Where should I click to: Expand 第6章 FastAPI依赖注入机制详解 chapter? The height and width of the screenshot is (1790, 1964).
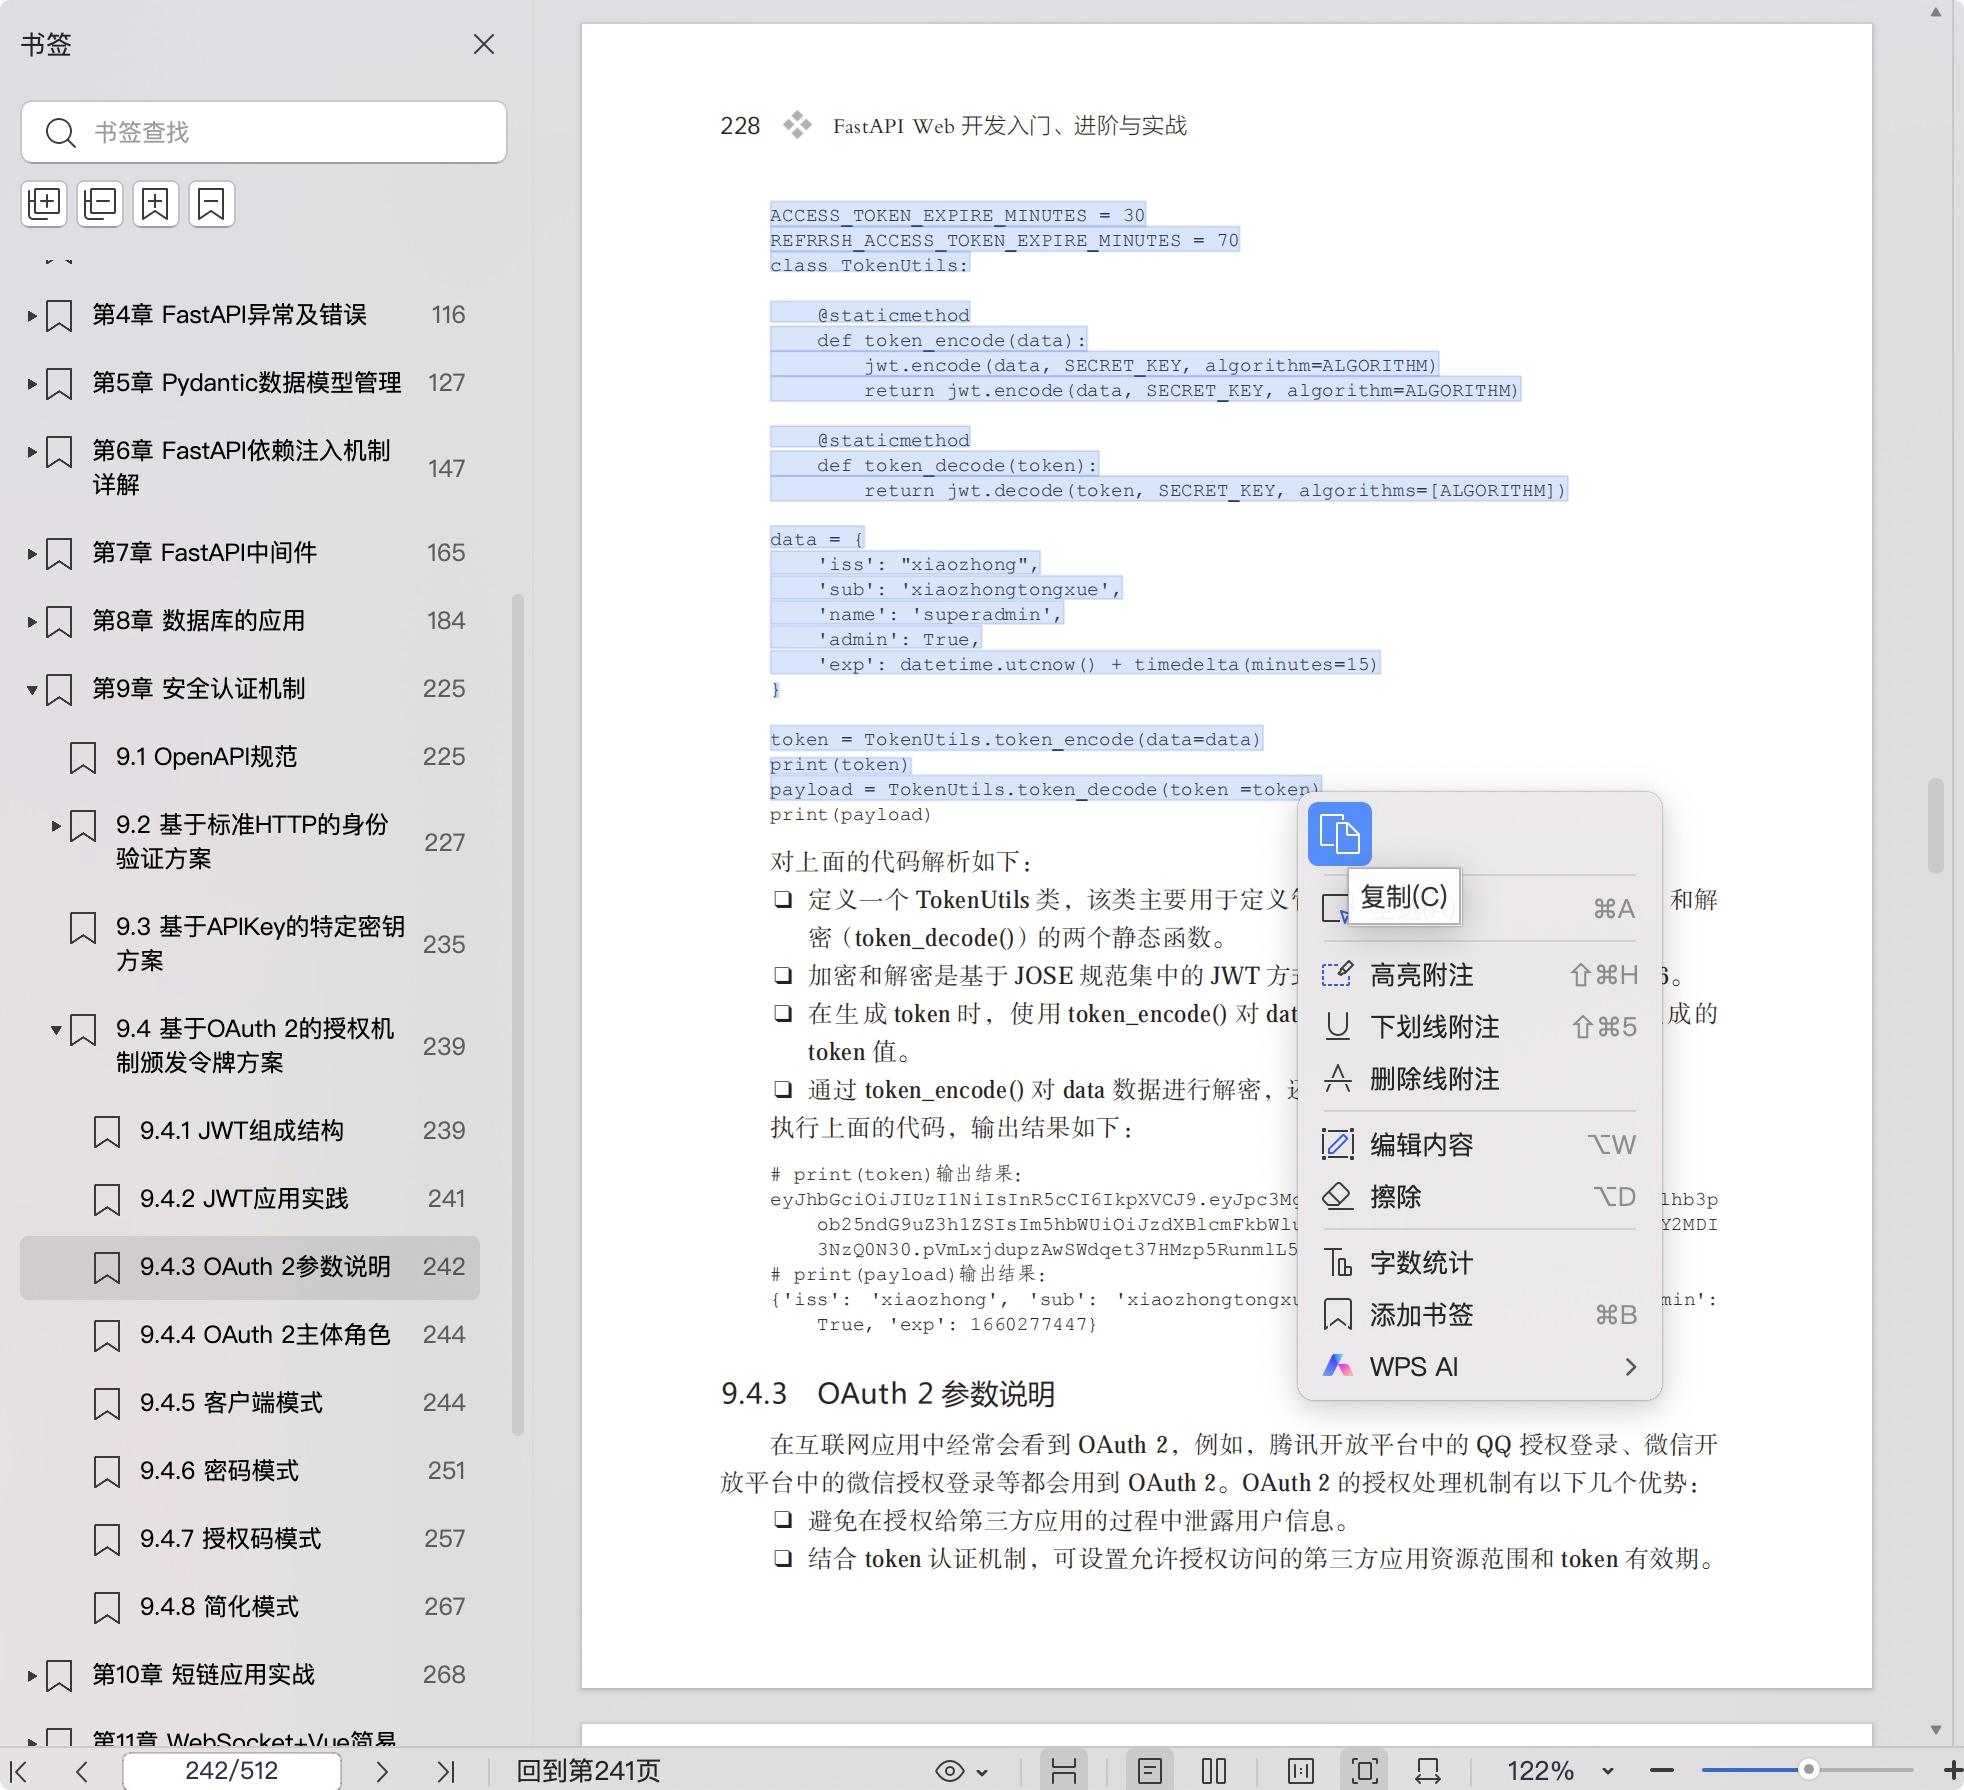pyautogui.click(x=32, y=452)
